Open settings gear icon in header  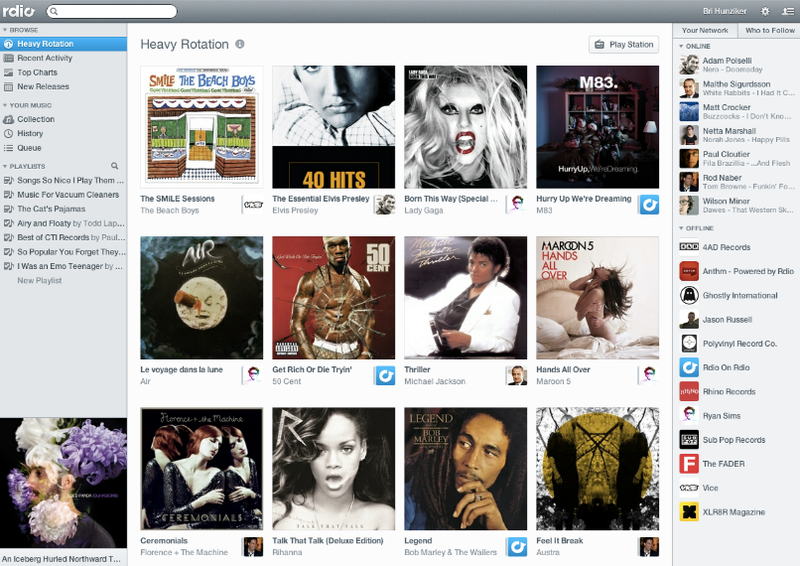point(765,11)
